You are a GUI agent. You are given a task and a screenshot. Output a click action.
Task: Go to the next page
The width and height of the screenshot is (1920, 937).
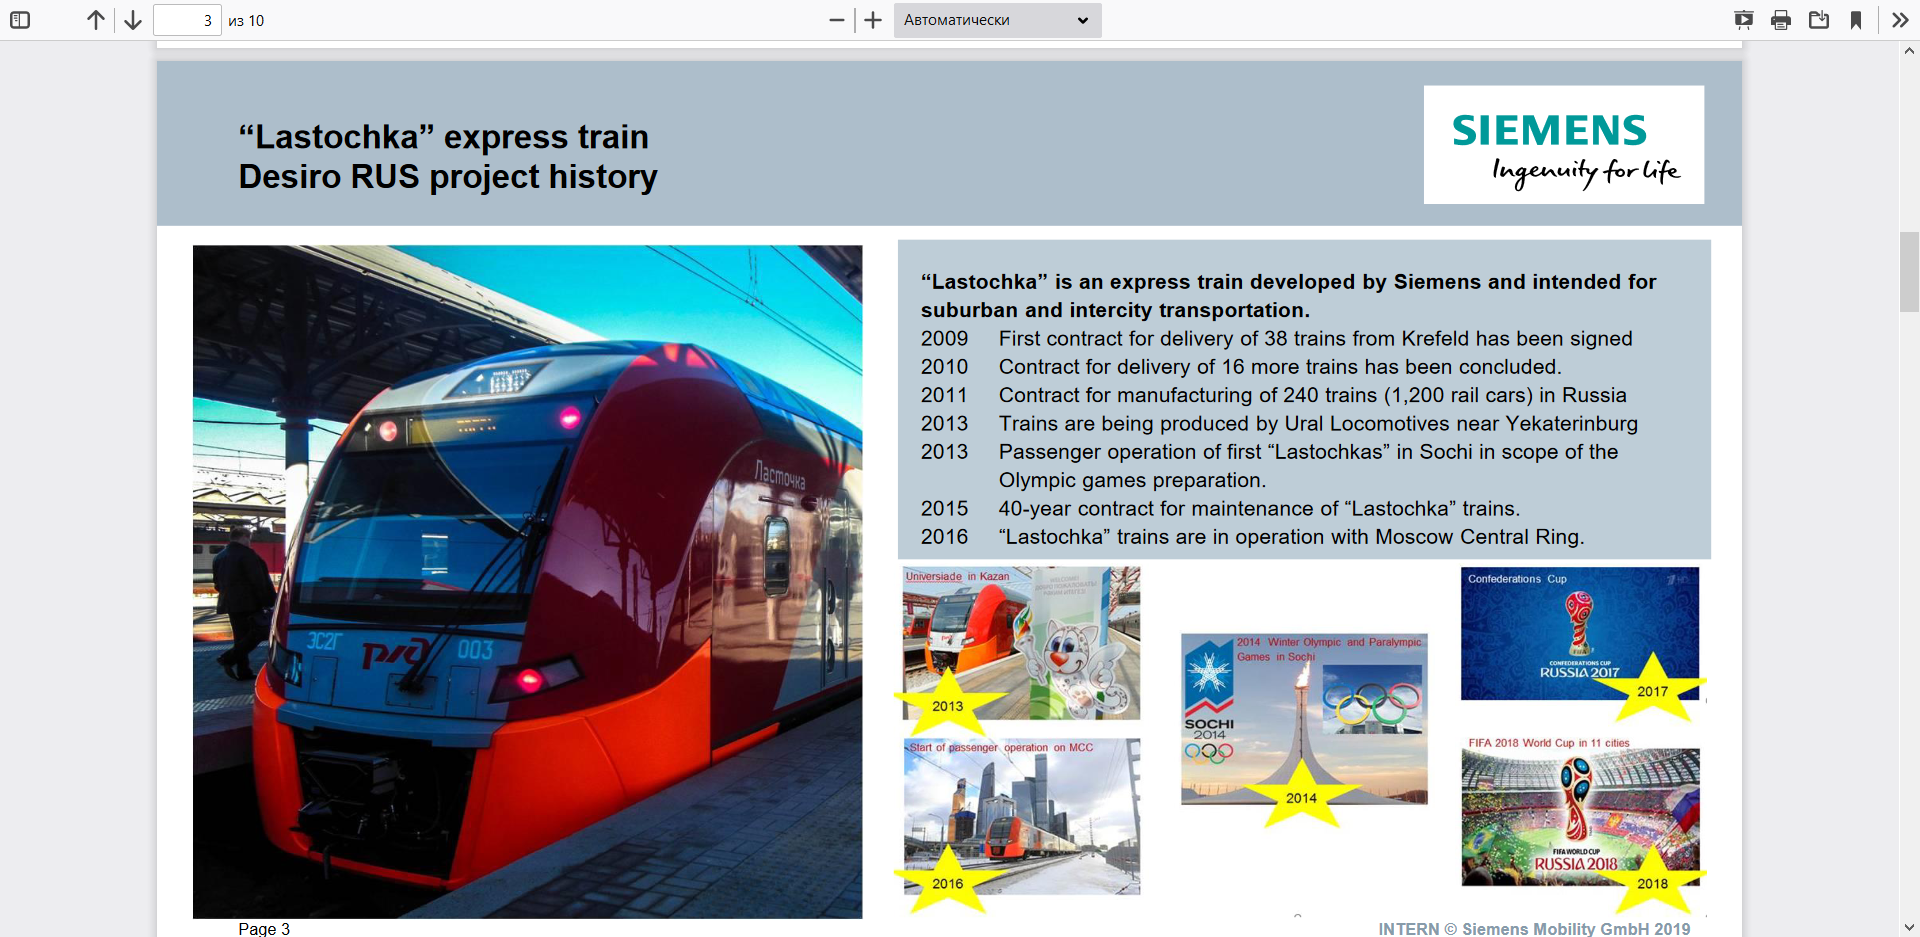pos(133,20)
